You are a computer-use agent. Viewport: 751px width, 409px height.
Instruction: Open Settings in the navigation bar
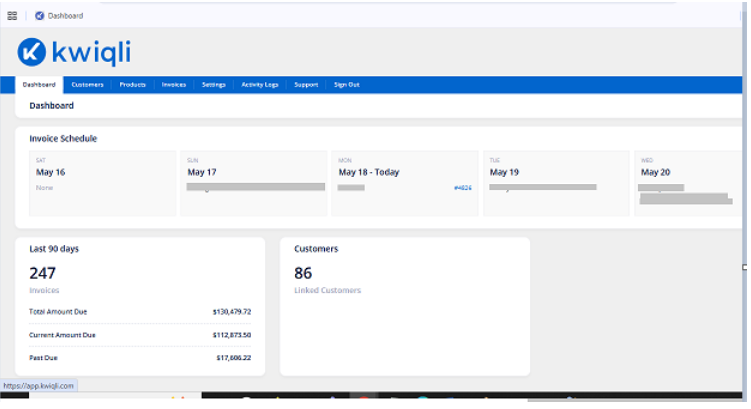(x=214, y=85)
